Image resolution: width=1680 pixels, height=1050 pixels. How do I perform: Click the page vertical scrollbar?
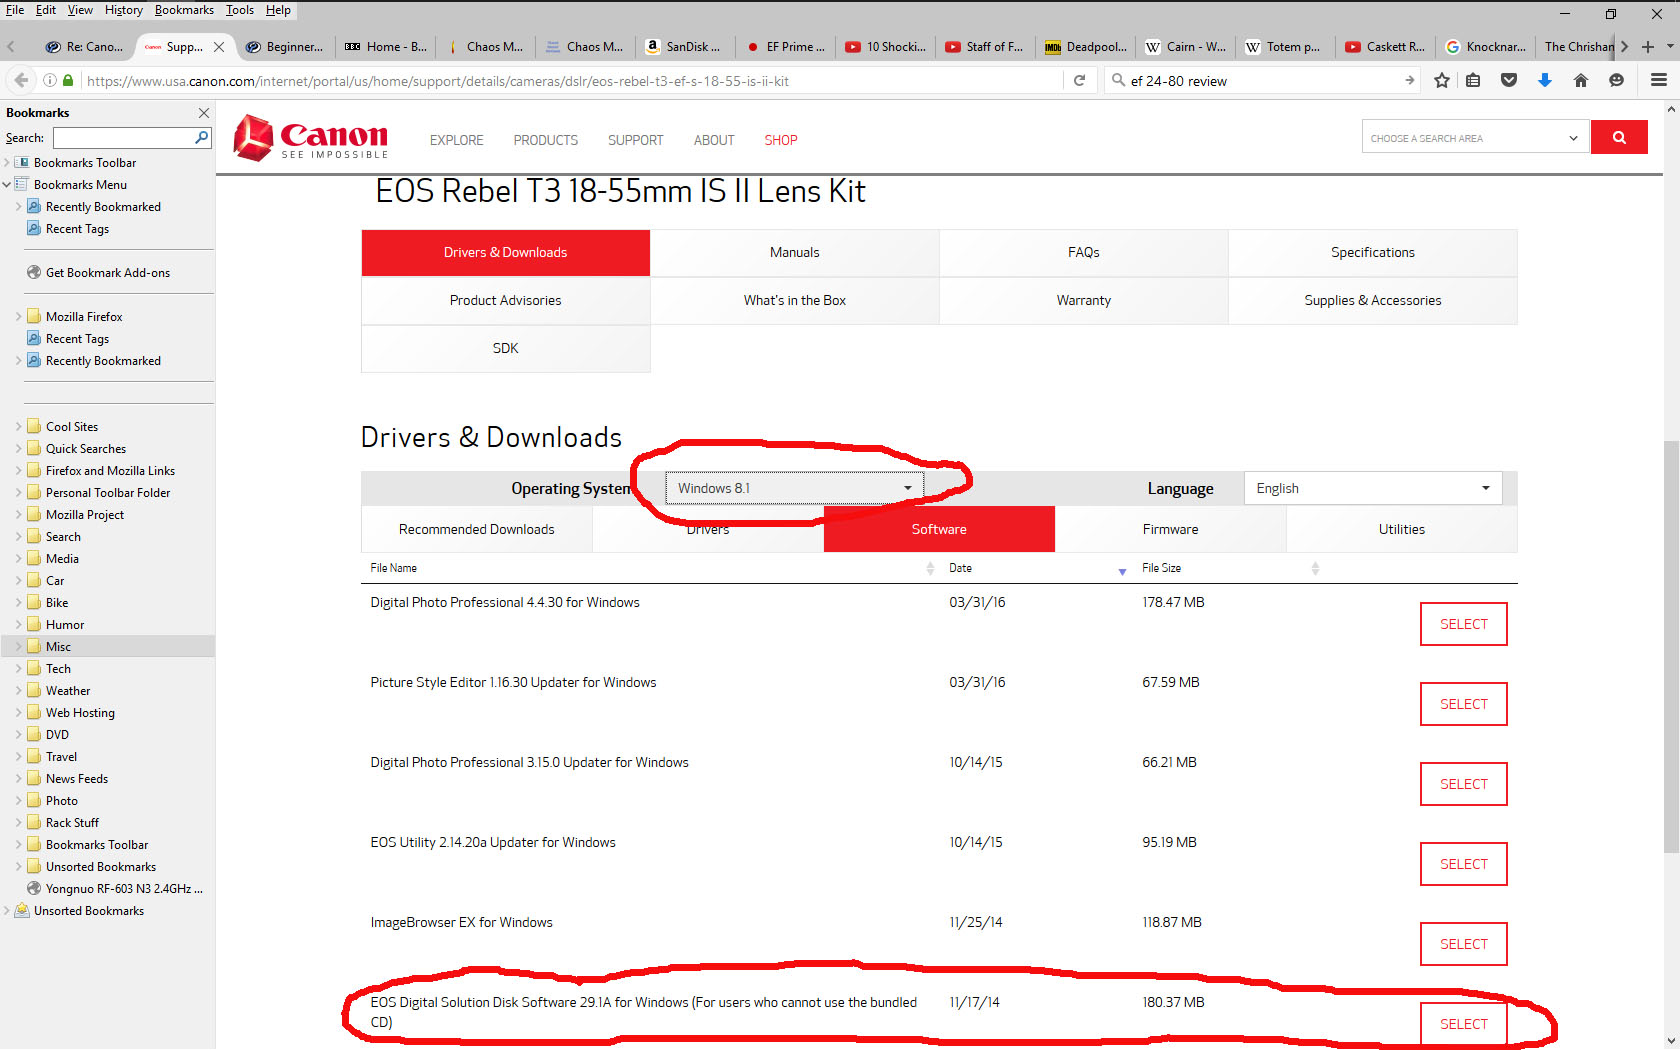click(1671, 645)
